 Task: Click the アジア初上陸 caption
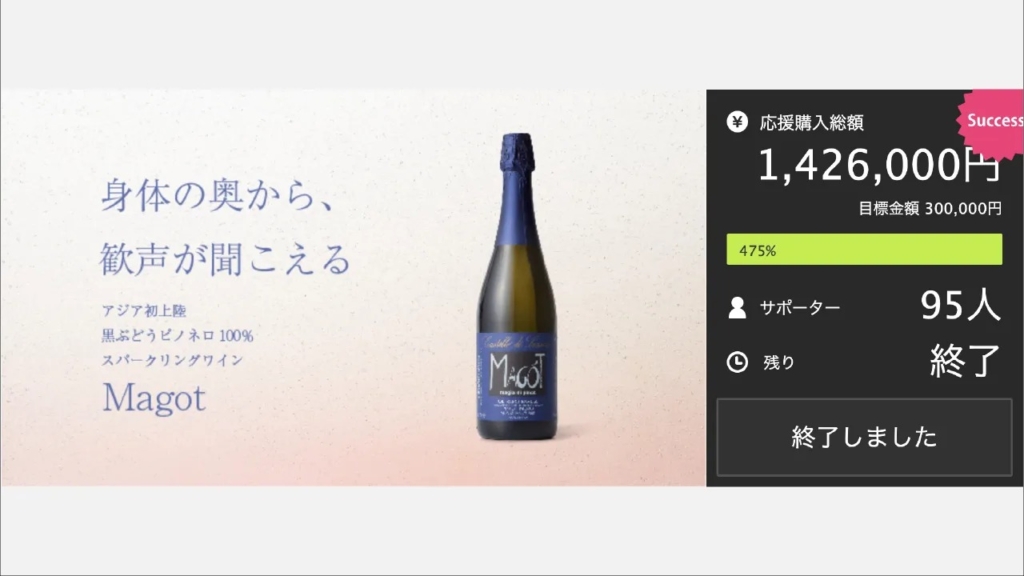click(144, 311)
